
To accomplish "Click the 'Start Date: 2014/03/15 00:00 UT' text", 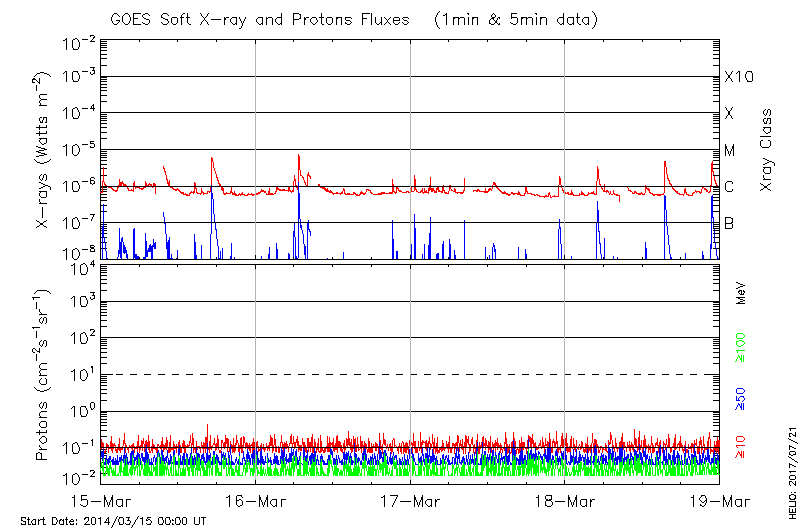I will click(113, 521).
